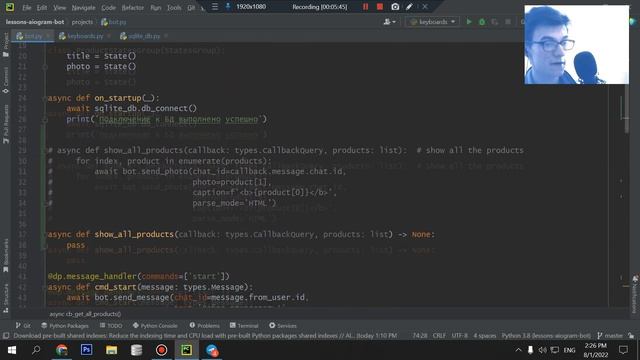Open Photoshop from the taskbar
The image size is (640, 360).
[87, 350]
